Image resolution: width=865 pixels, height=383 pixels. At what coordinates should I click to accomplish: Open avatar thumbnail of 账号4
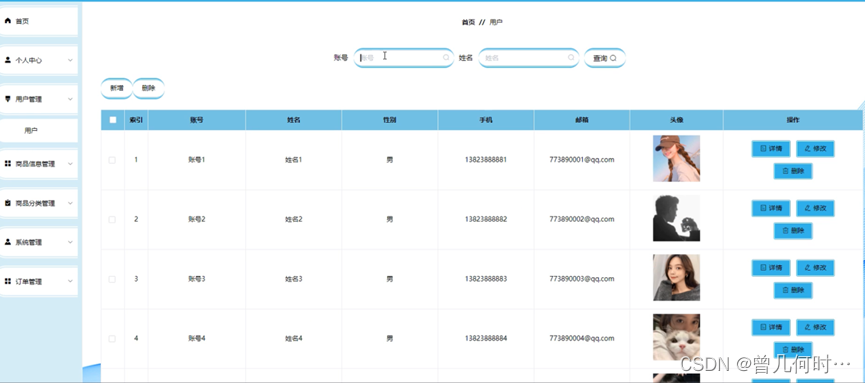coord(676,337)
